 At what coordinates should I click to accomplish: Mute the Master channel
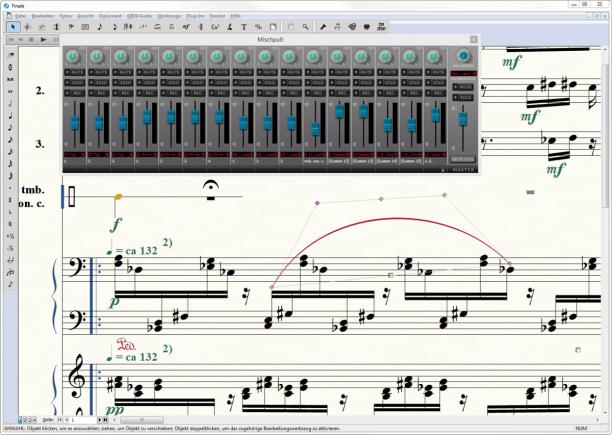(x=463, y=87)
